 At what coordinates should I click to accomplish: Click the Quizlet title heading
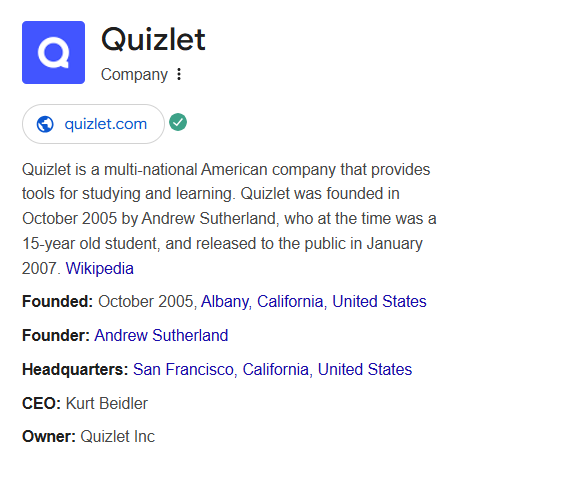153,39
